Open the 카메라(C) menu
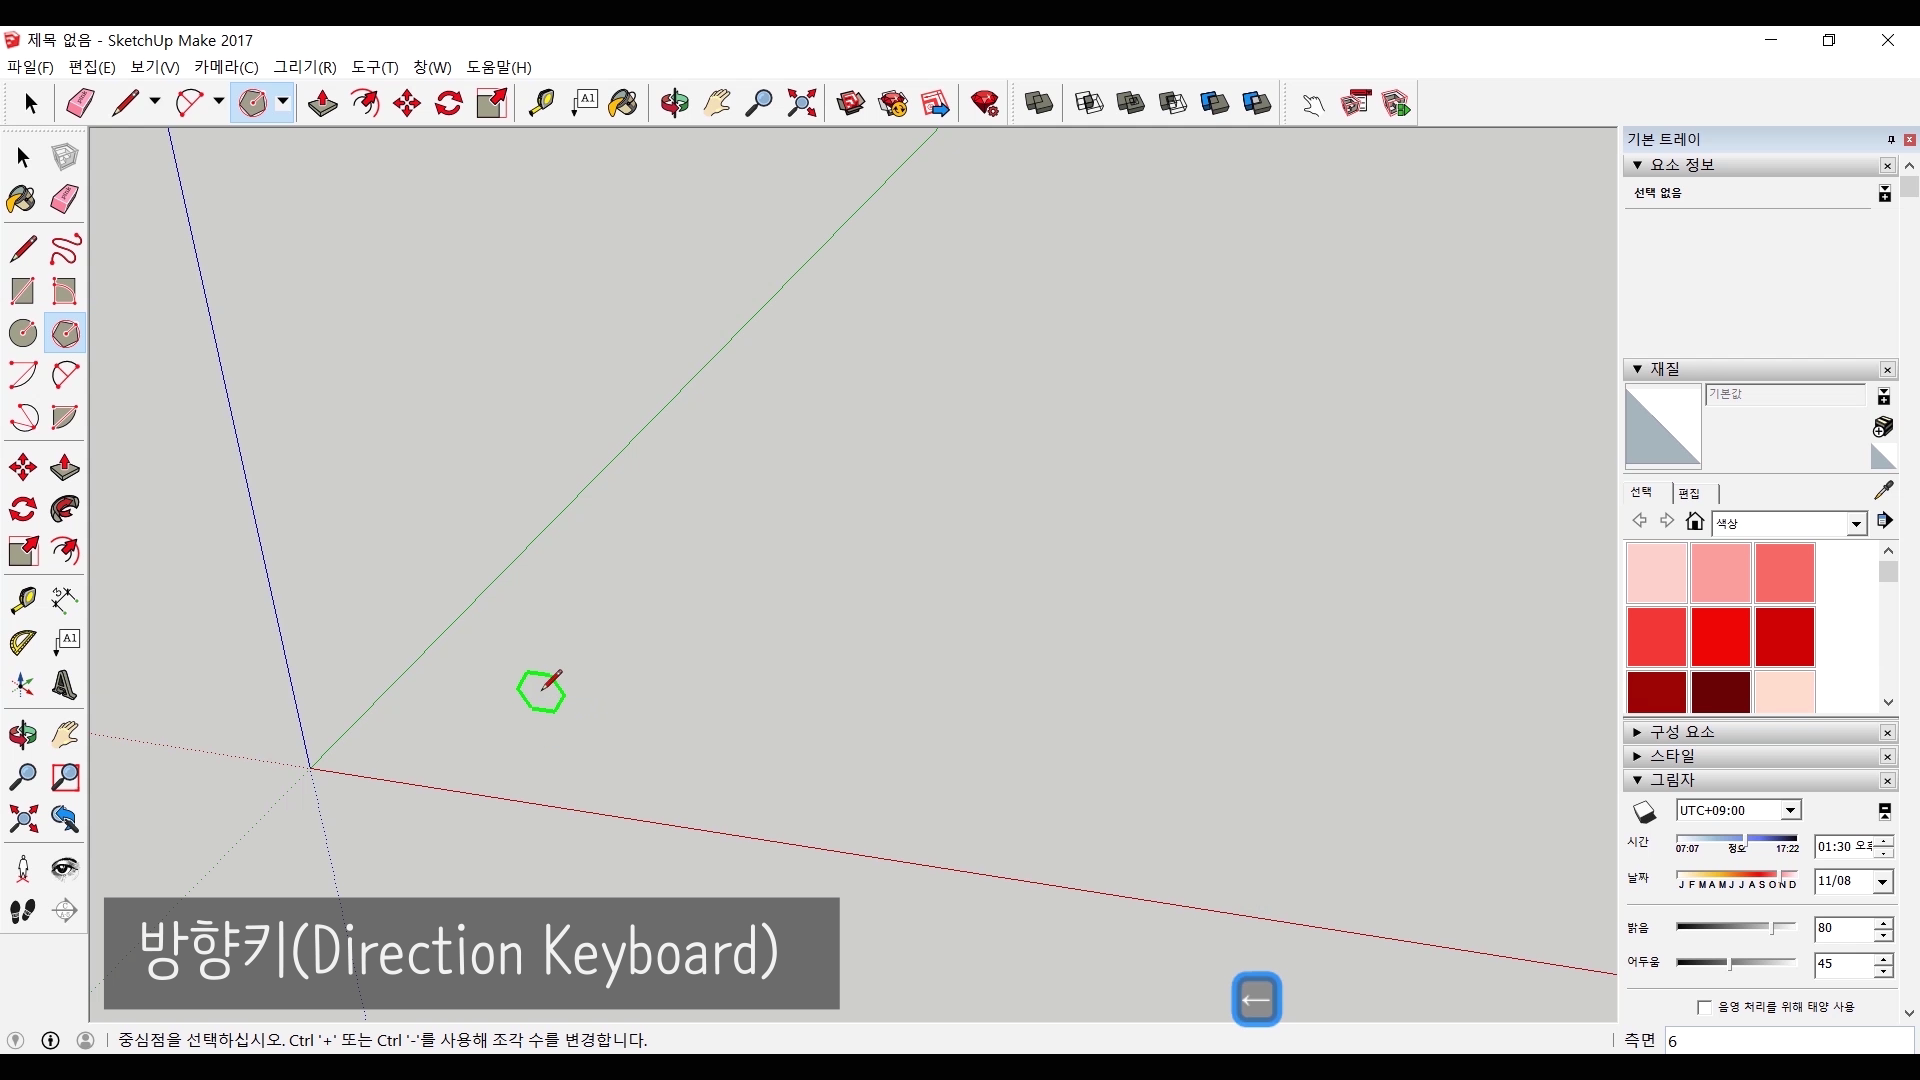1920x1080 pixels. pos(226,67)
